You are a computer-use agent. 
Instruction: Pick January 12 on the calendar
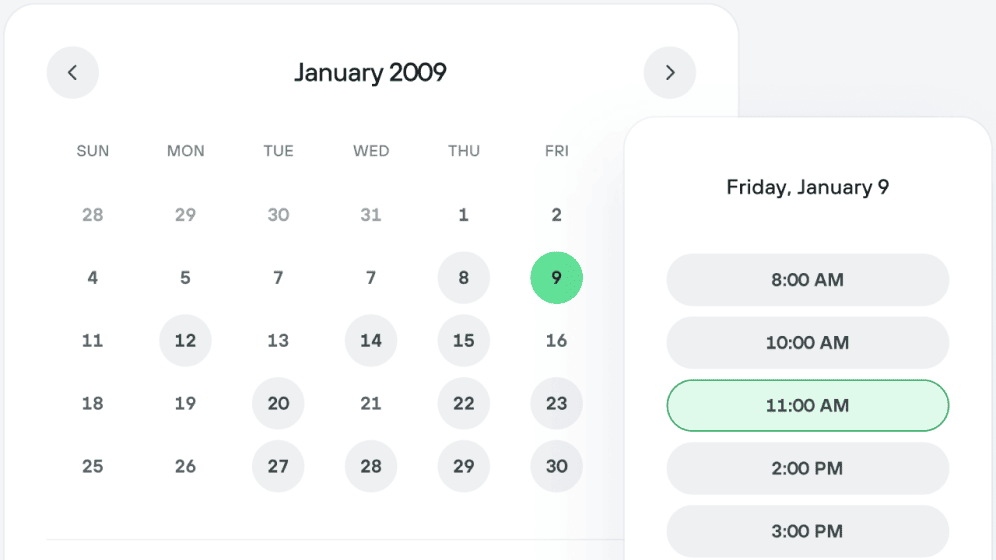coord(185,341)
